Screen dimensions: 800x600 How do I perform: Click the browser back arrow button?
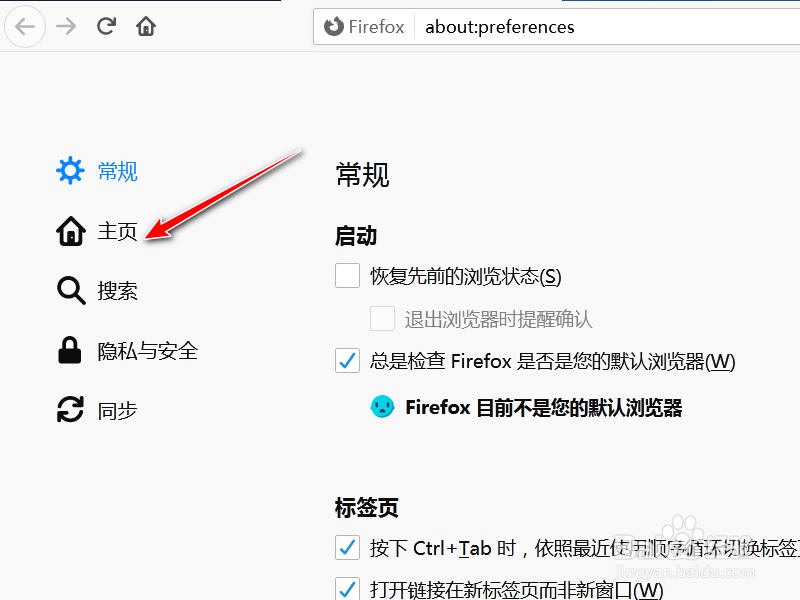tap(24, 26)
